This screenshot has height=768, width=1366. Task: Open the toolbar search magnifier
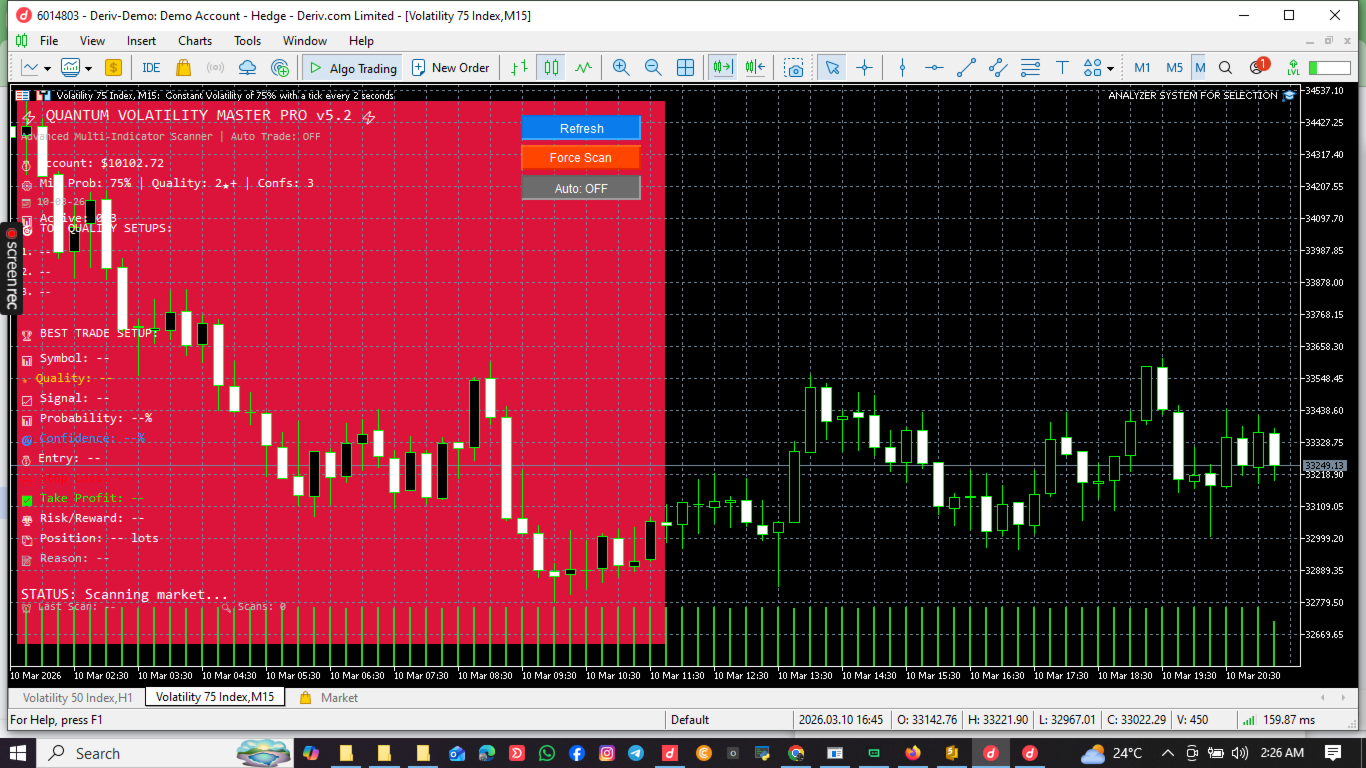pos(1226,68)
